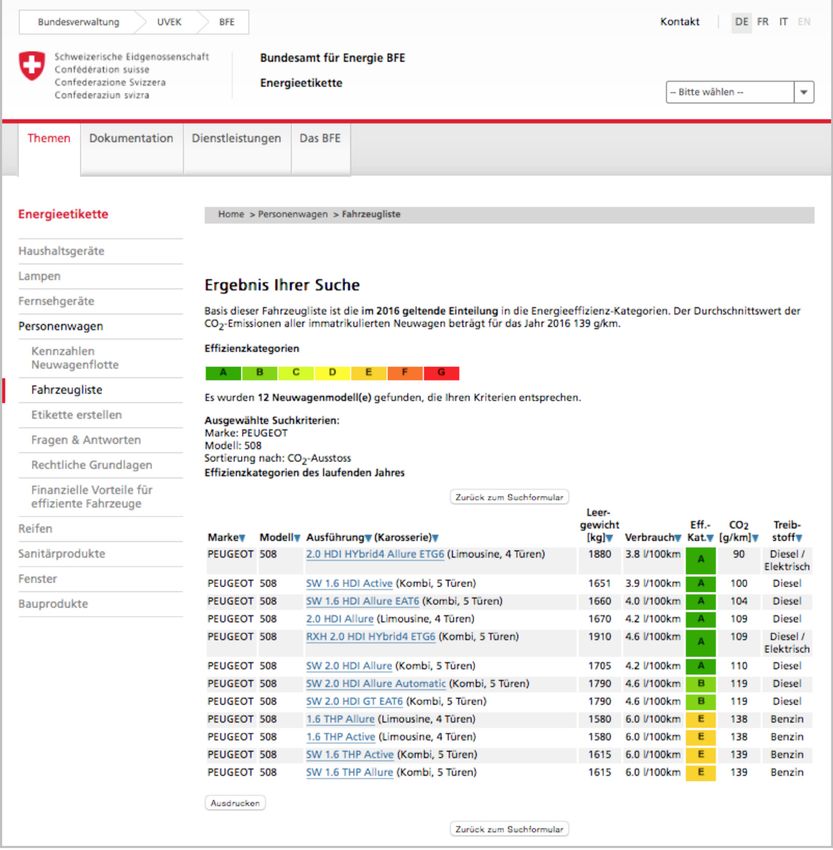Screen dimensions: 833x850
Task: Go to Personenwagen breadcrumb link
Action: click(293, 214)
